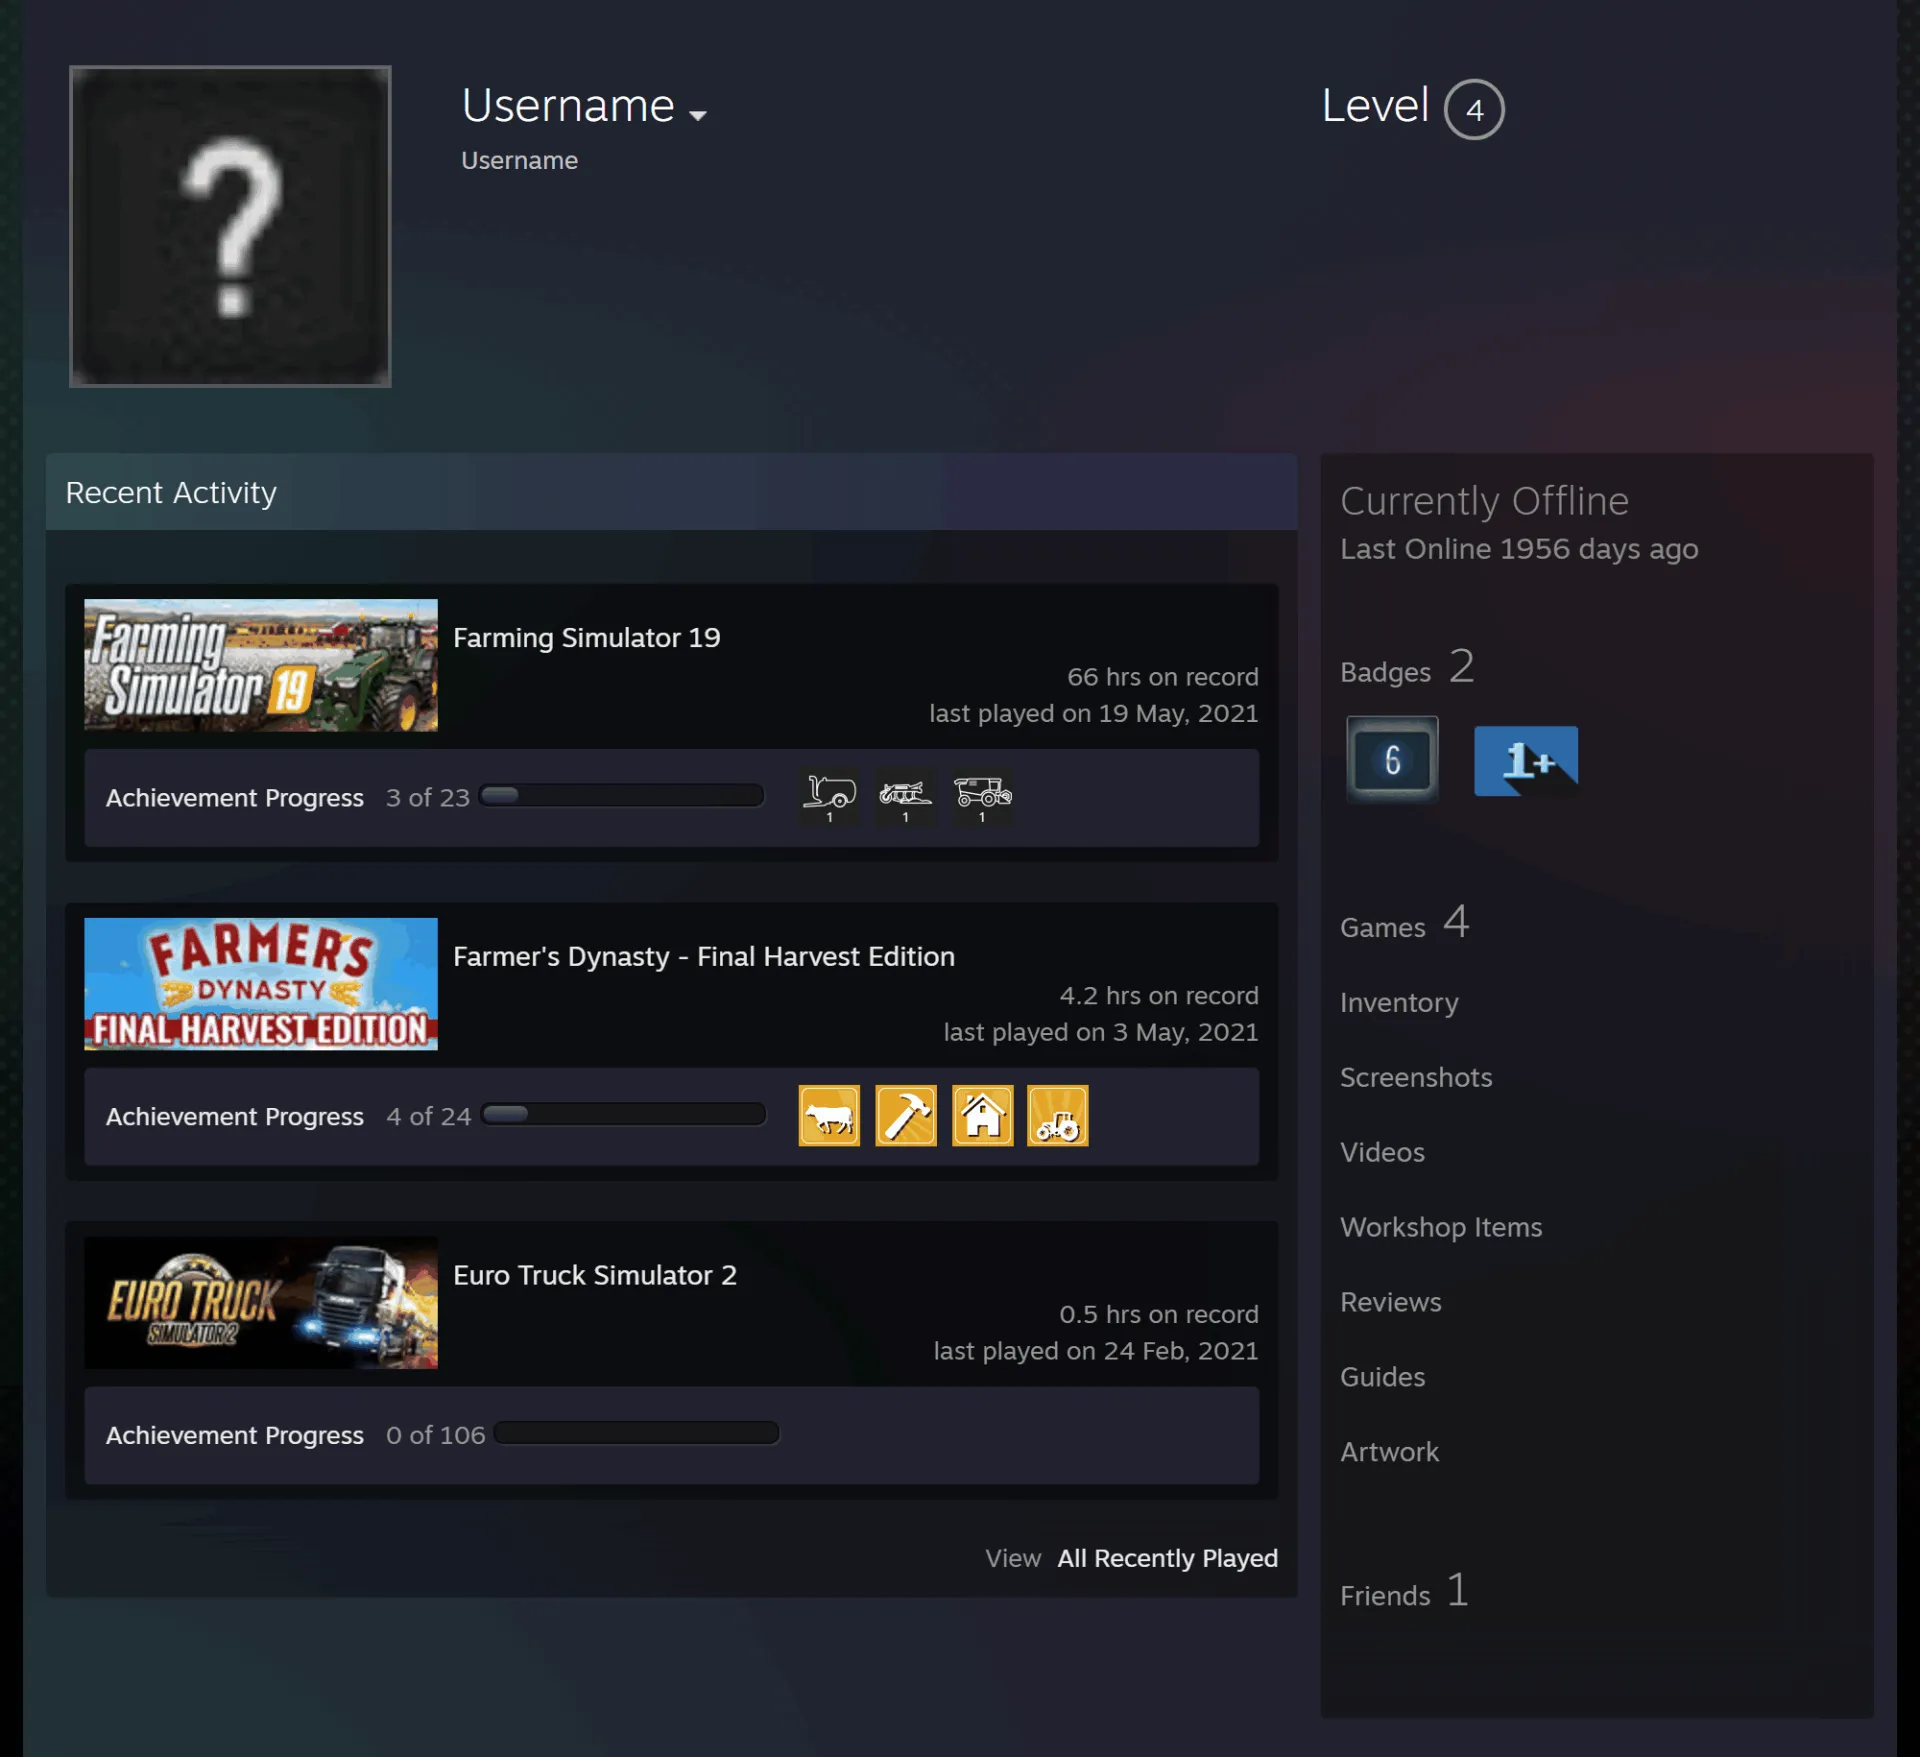Image resolution: width=1920 pixels, height=1757 pixels.
Task: Click the 0 of 106 achievement progress bar
Action: point(636,1433)
